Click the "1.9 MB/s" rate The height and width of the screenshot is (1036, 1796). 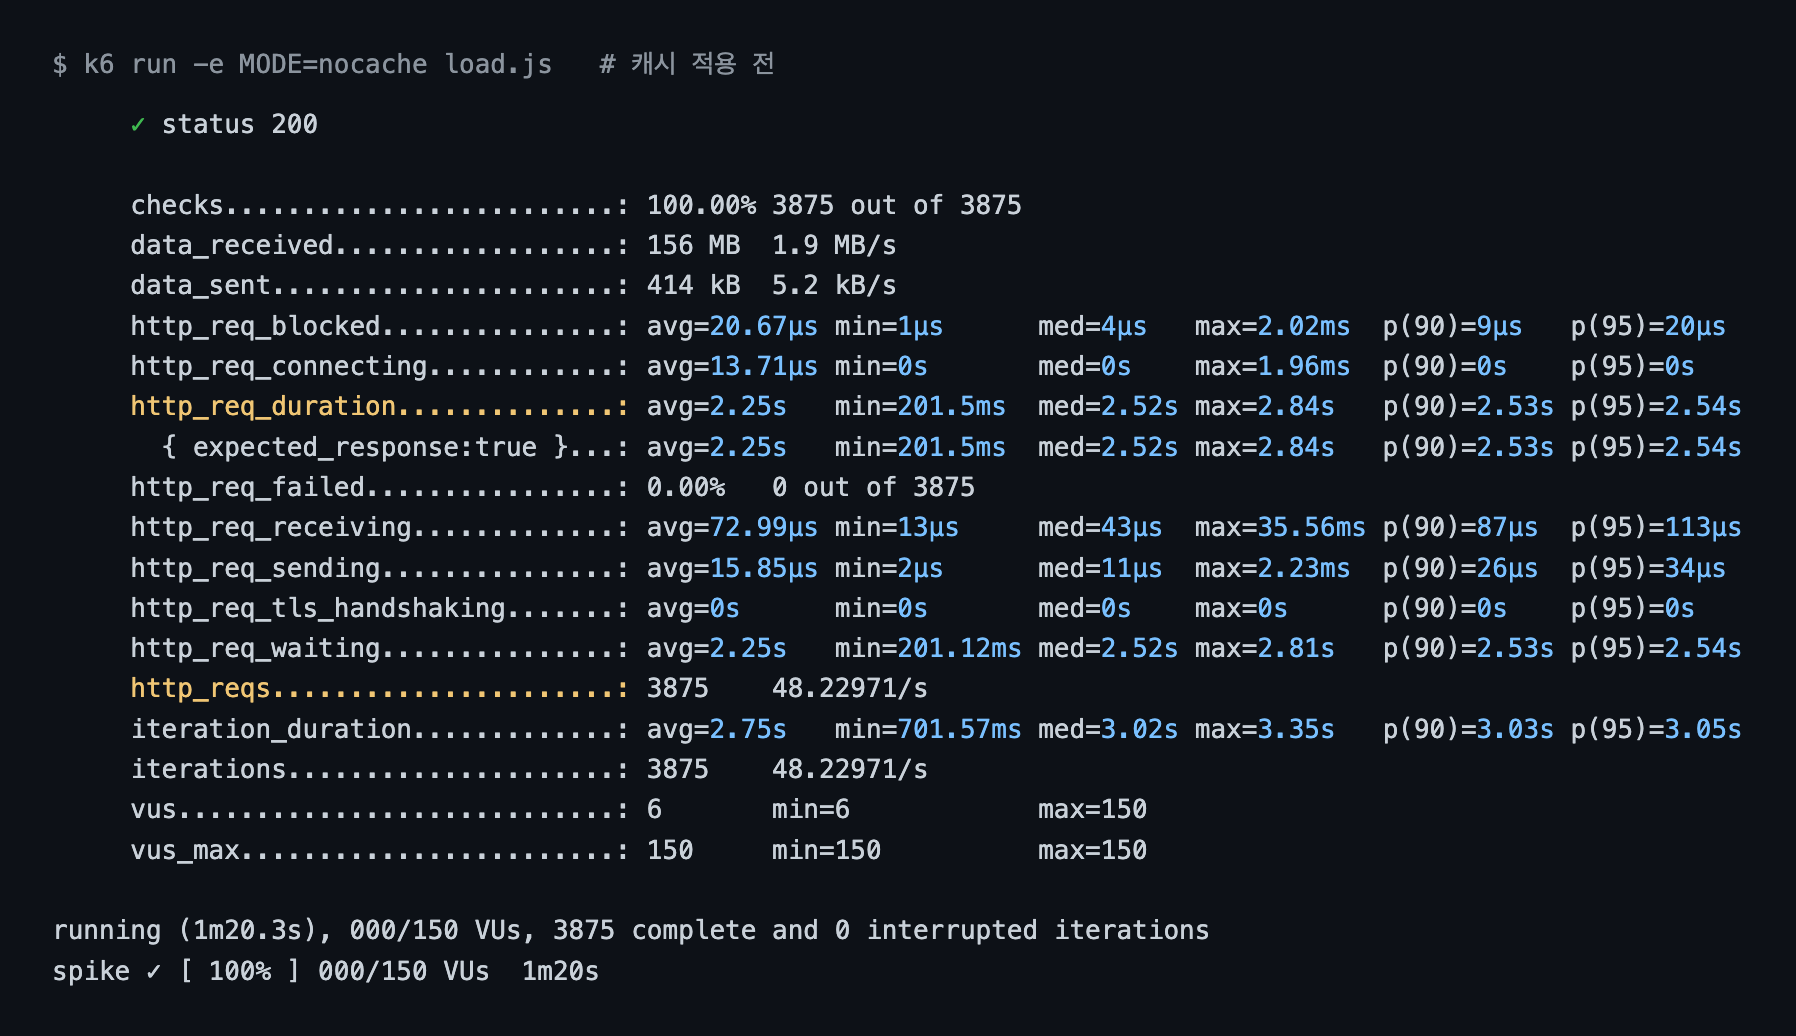834,245
